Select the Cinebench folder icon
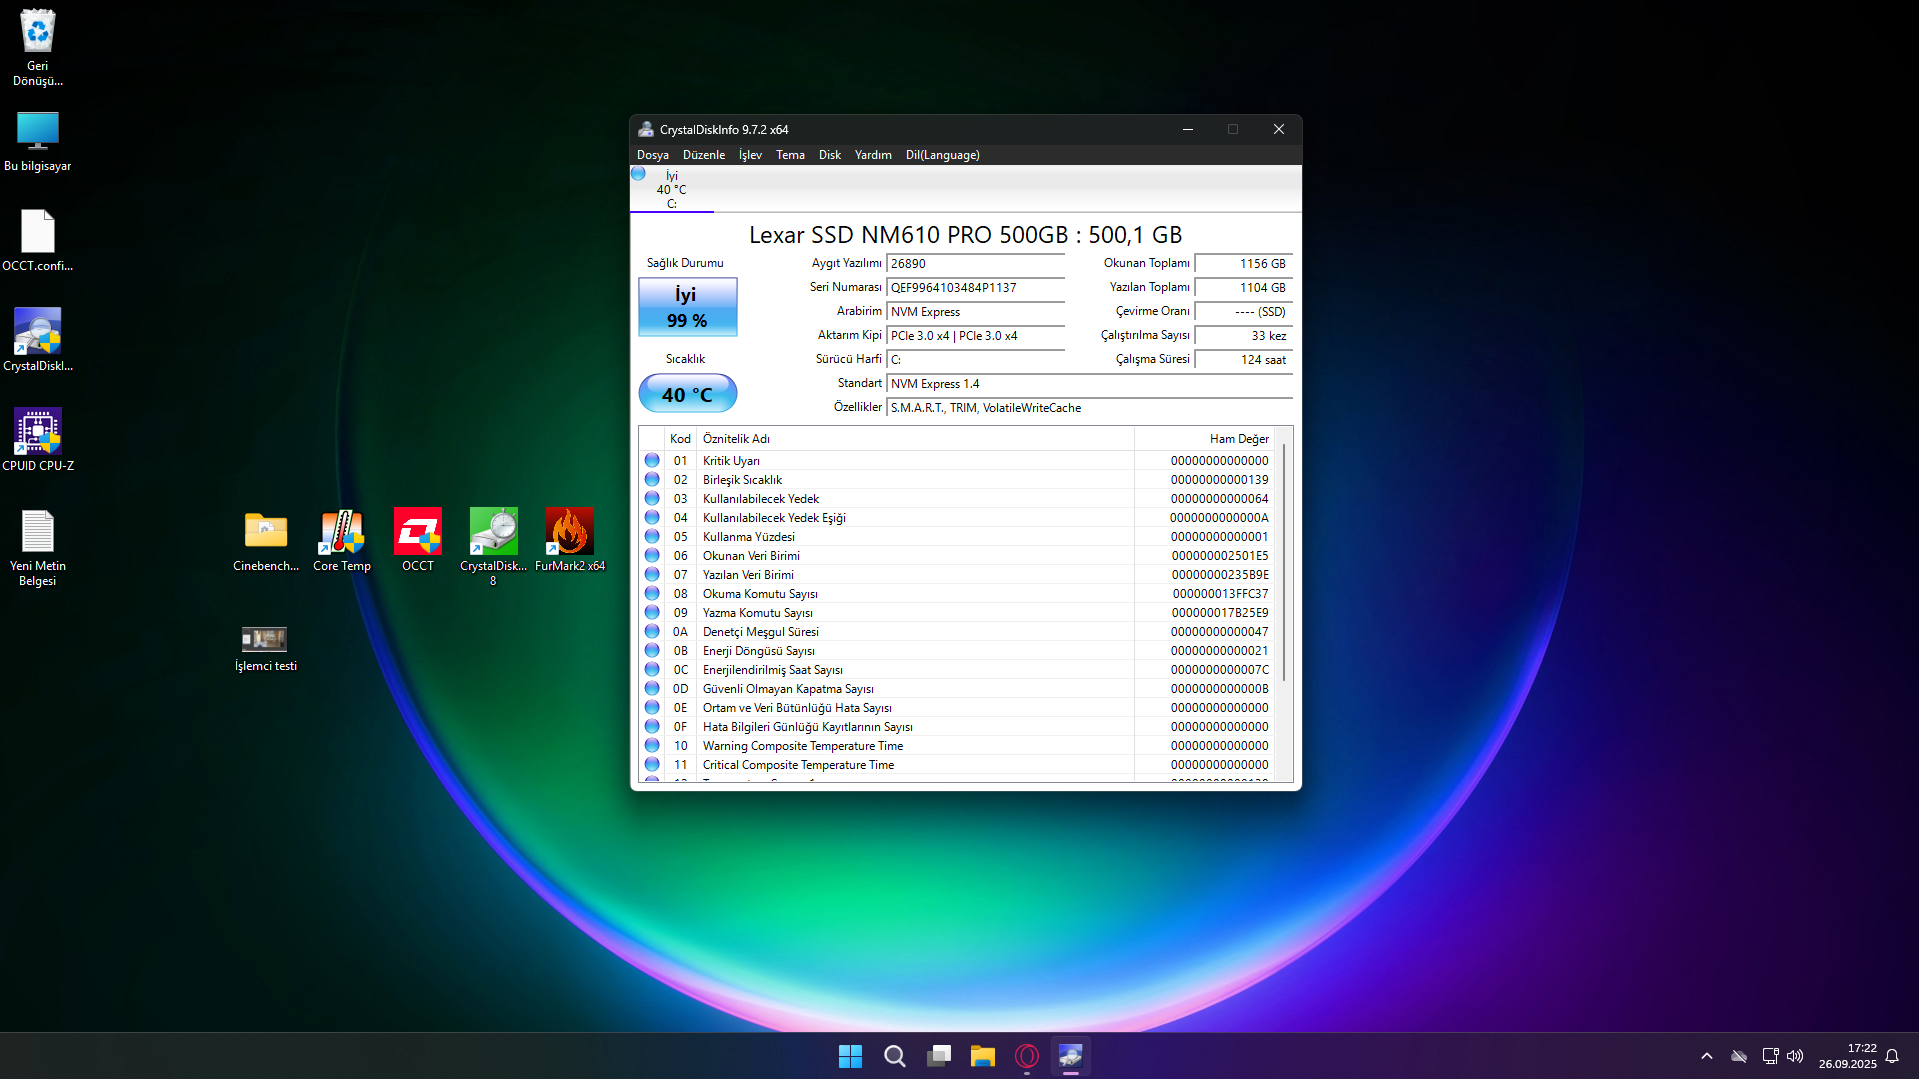 point(266,540)
